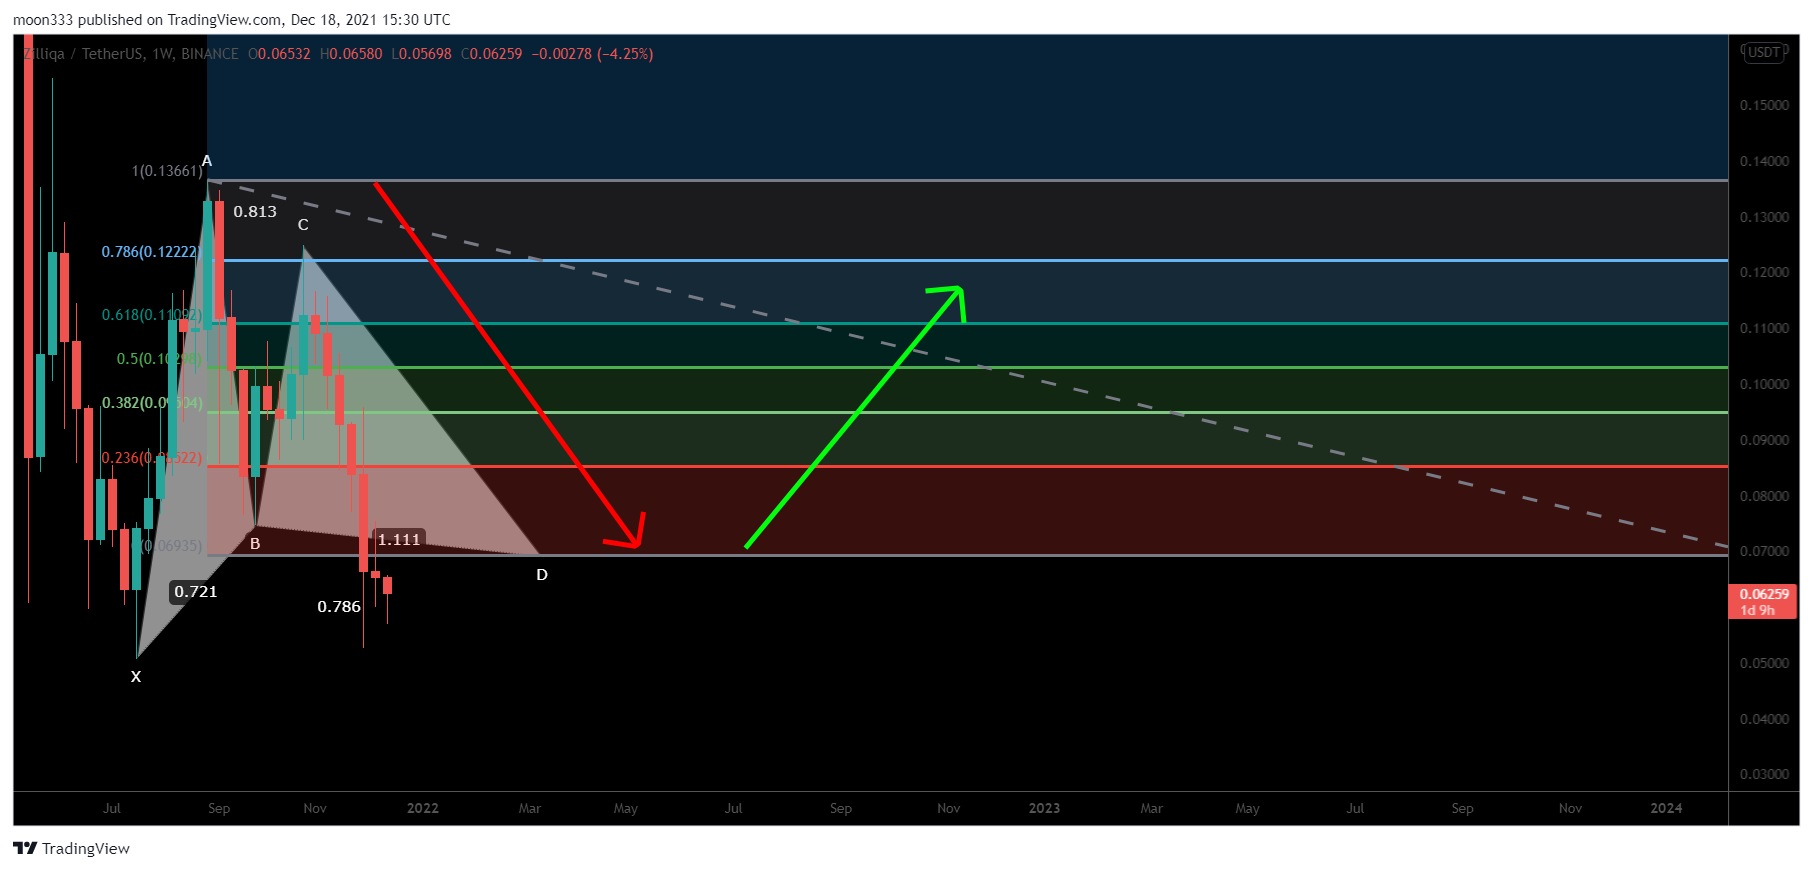Viewport: 1813px width, 870px height.
Task: Click the 0.03000 price axis label
Action: 1765,774
